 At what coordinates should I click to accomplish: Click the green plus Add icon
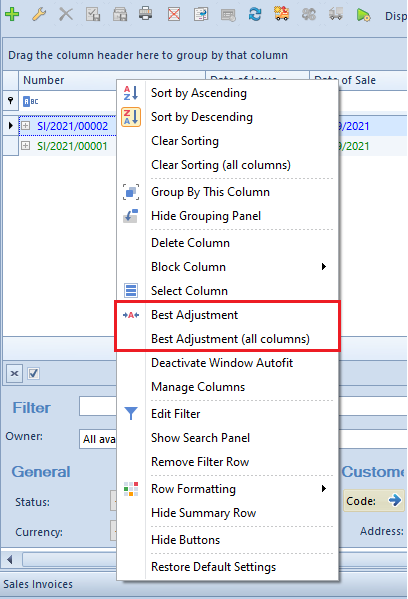(12, 14)
